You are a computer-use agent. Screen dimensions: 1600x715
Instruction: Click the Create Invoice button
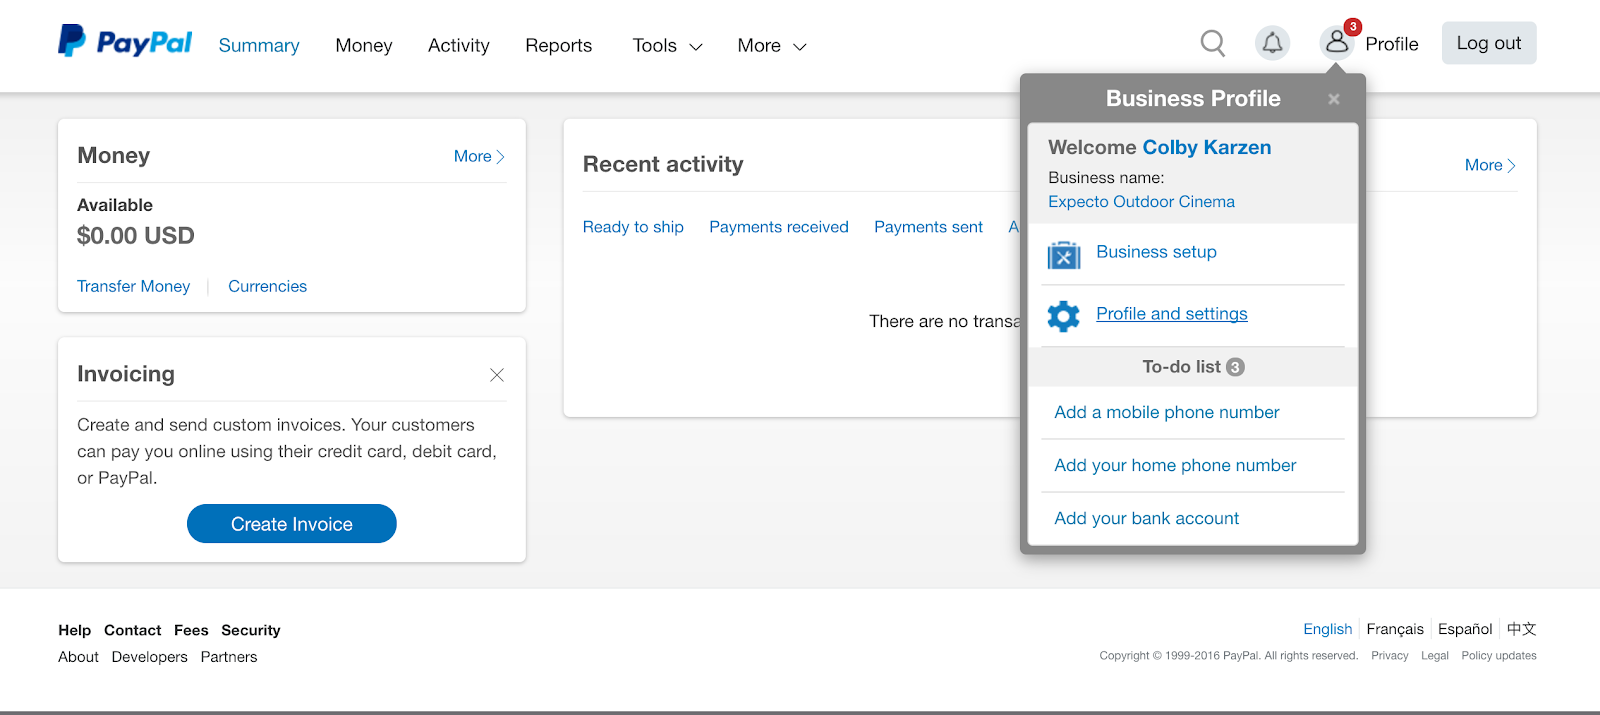[292, 524]
